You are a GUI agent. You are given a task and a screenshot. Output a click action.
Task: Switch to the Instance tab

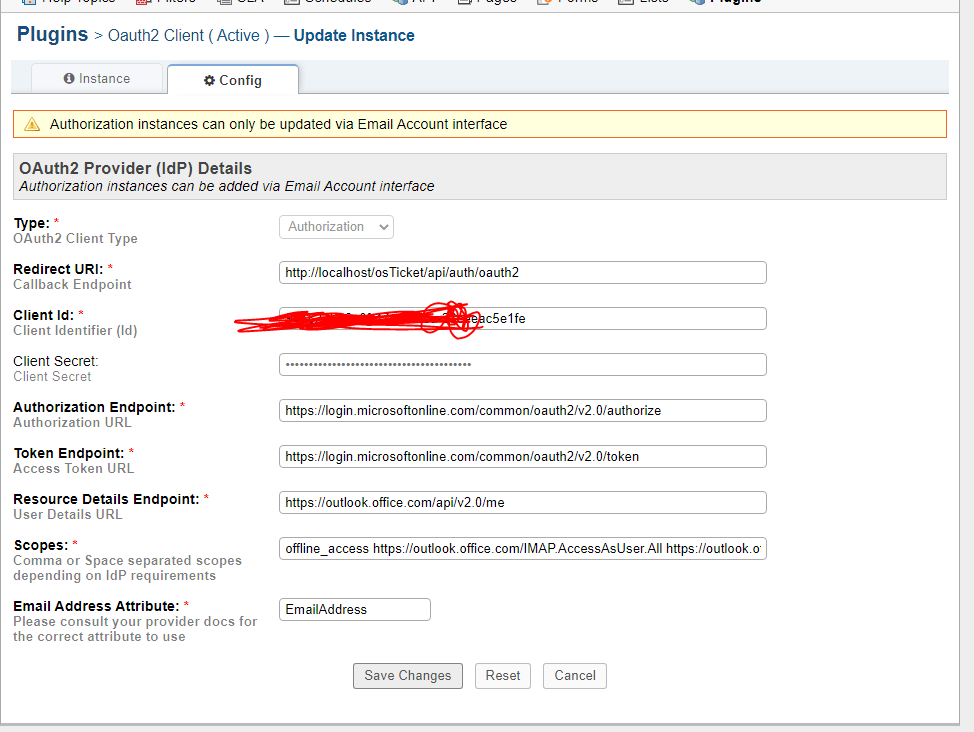tap(97, 79)
